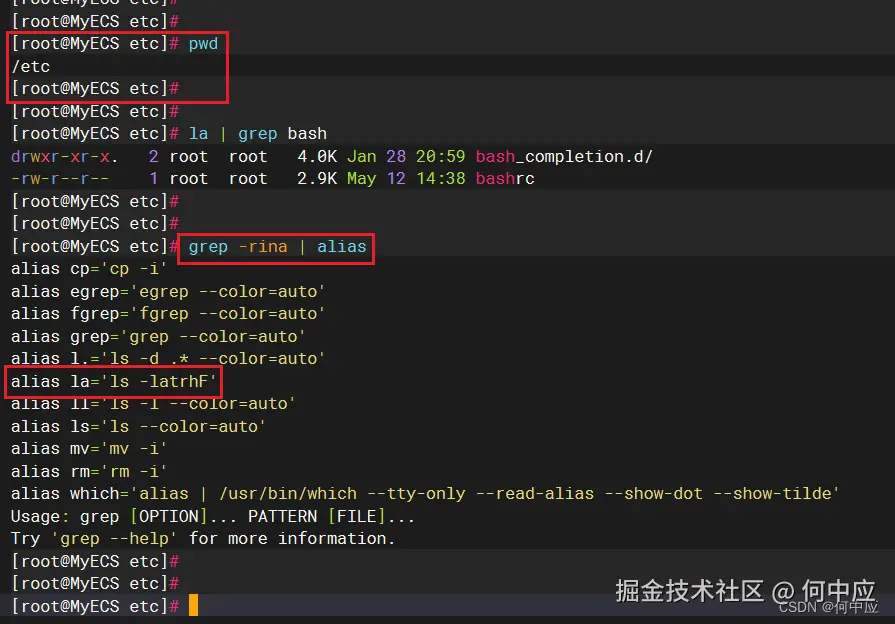Click the 'bashrc' file name
The width and height of the screenshot is (895, 624).
coord(505,179)
